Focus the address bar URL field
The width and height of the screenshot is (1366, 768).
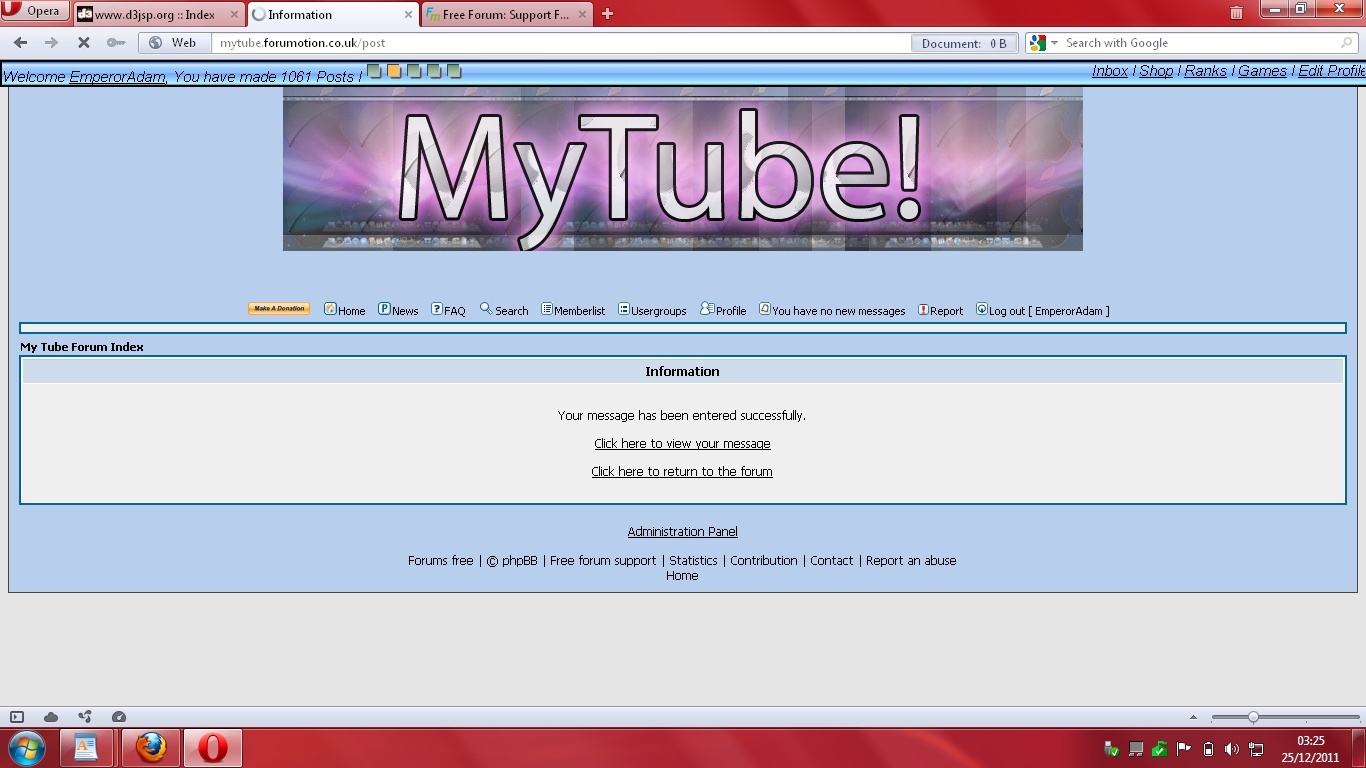[x=560, y=43]
